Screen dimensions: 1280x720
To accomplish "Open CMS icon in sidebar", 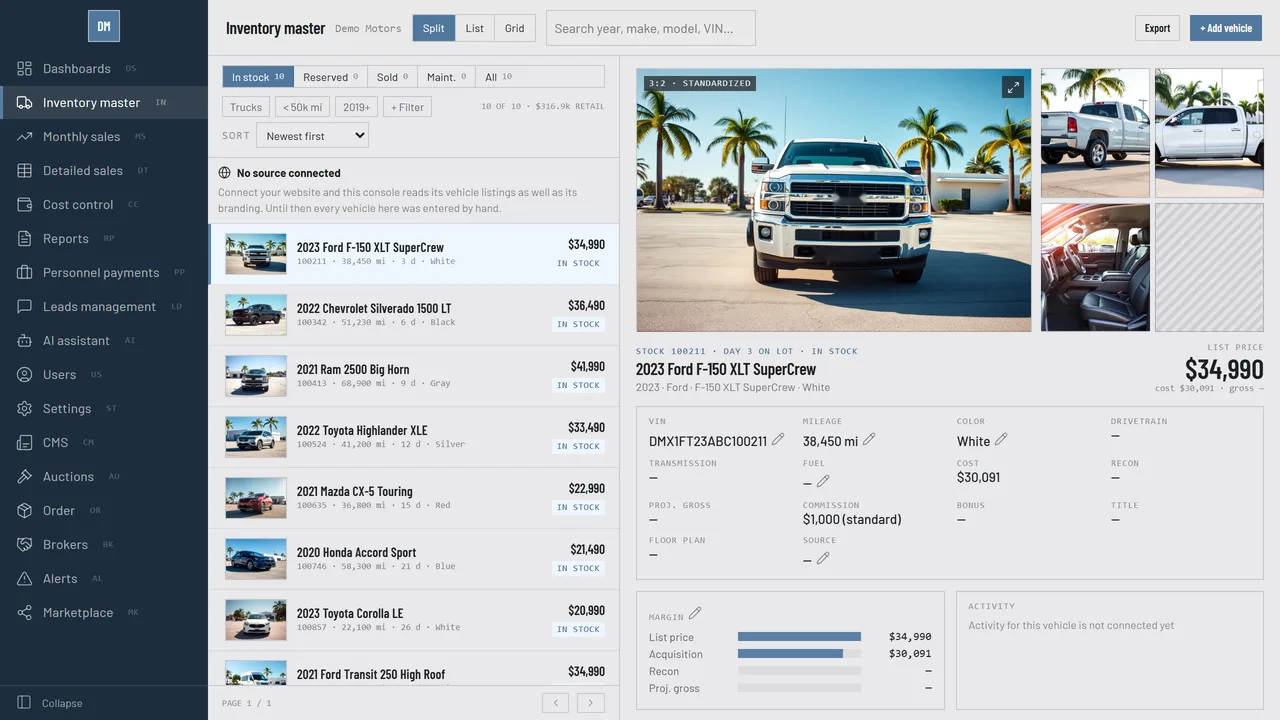I will (x=24, y=443).
